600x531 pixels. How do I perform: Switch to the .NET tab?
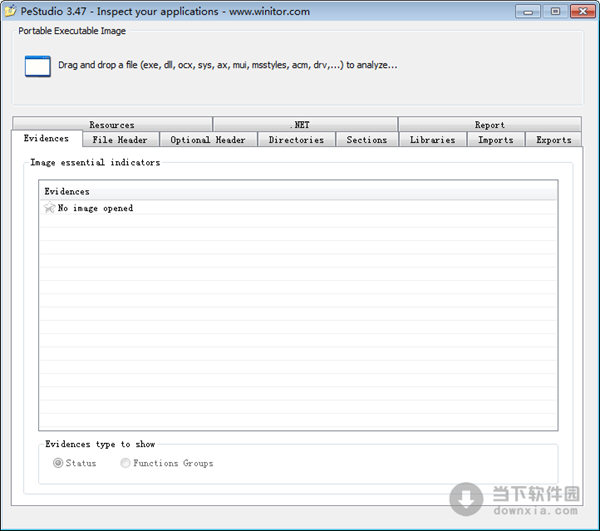tap(305, 125)
